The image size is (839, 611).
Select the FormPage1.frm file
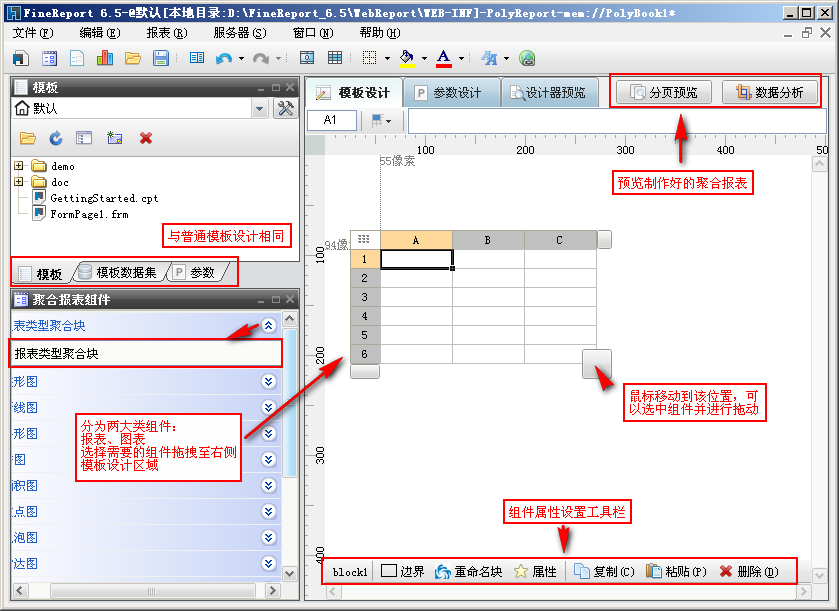(x=80, y=214)
